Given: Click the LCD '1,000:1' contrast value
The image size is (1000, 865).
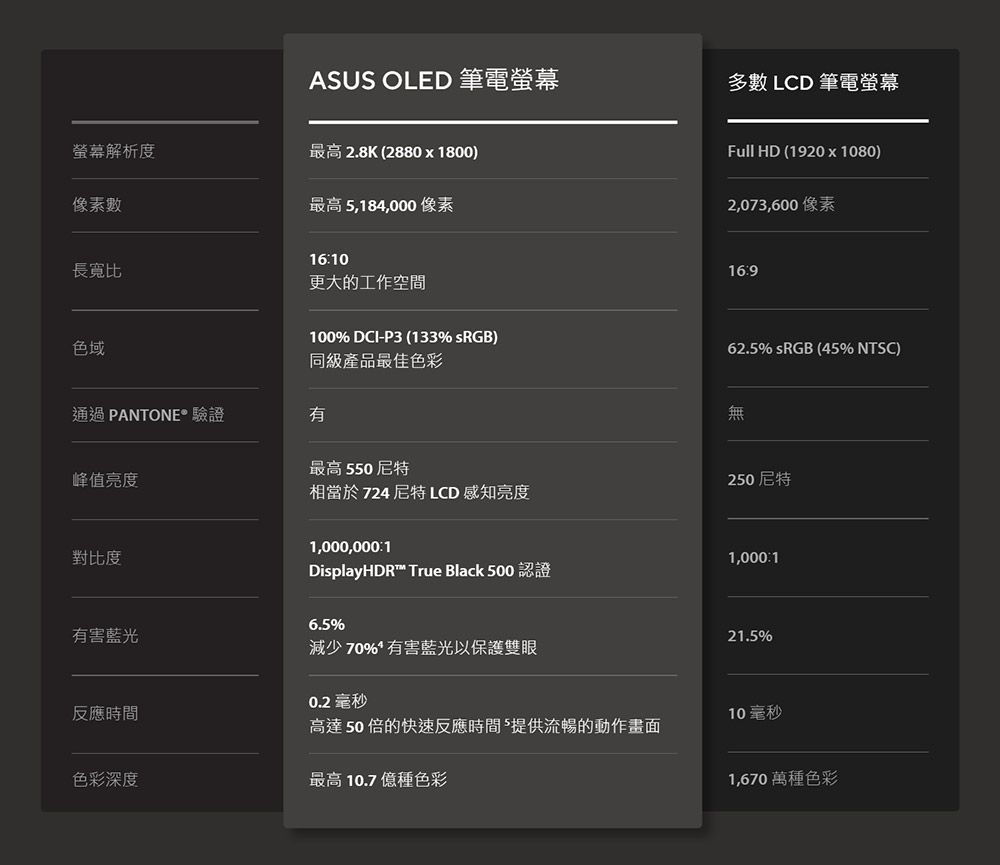Looking at the screenshot, I should pyautogui.click(x=753, y=558).
